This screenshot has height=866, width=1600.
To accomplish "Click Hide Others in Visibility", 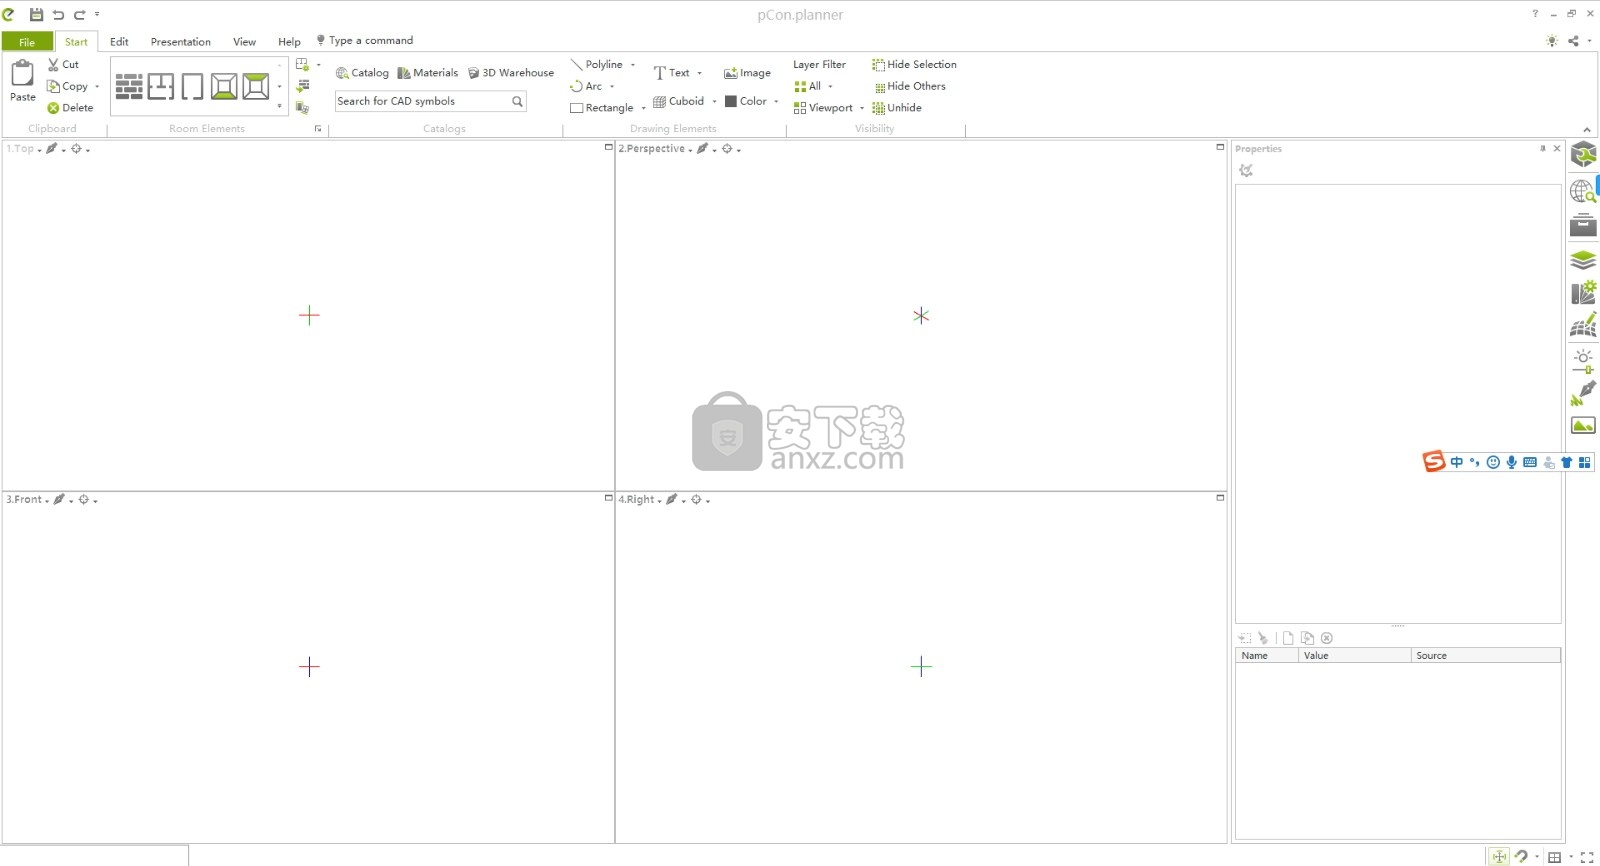I will [x=909, y=86].
